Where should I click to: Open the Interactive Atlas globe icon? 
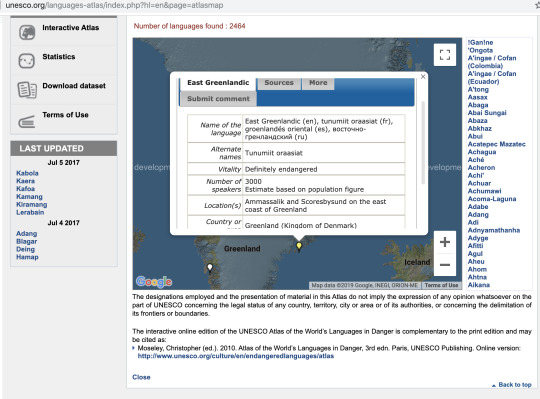click(27, 32)
